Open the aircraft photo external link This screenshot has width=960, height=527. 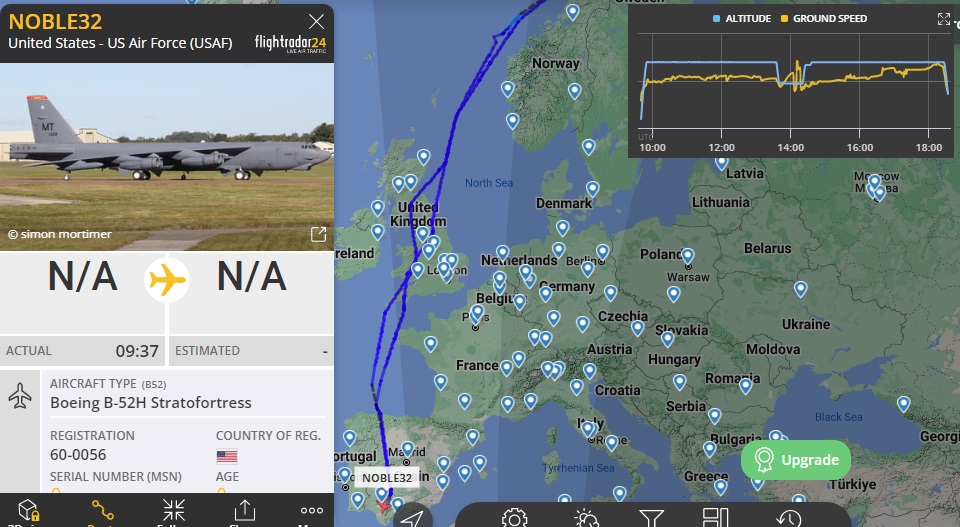(x=318, y=234)
